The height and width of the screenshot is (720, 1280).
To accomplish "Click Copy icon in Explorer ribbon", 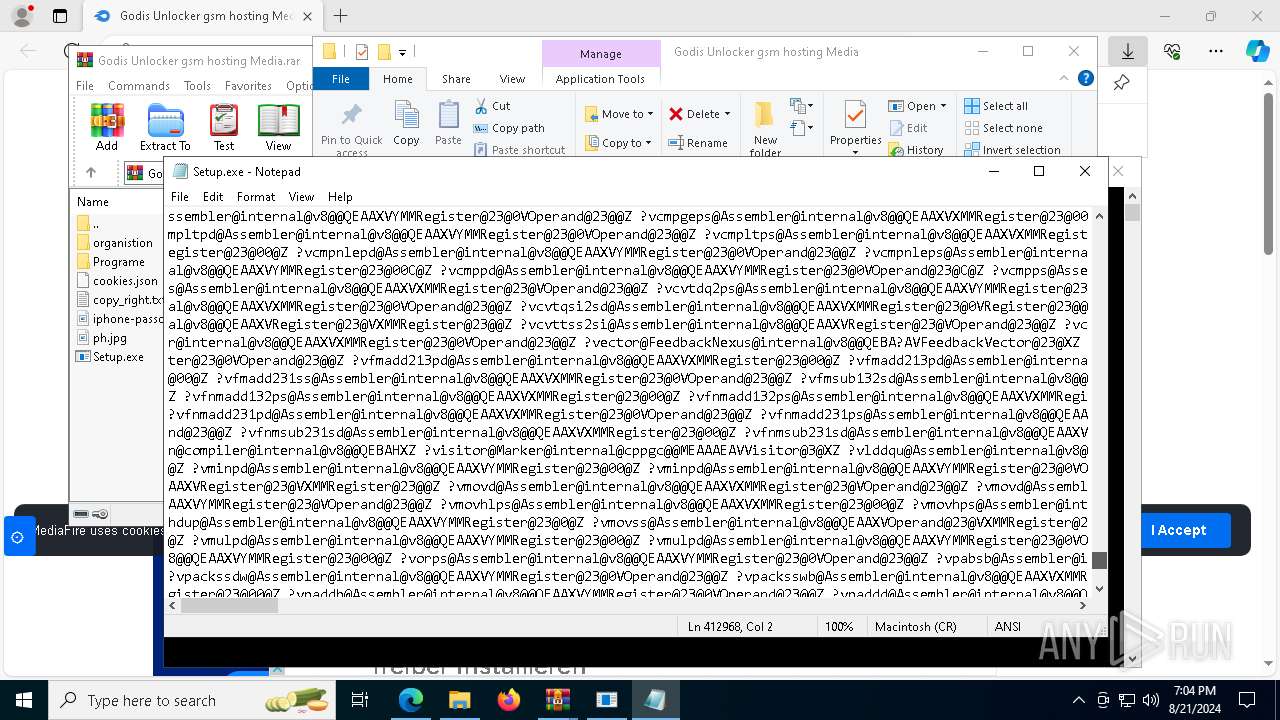I will pos(406,124).
